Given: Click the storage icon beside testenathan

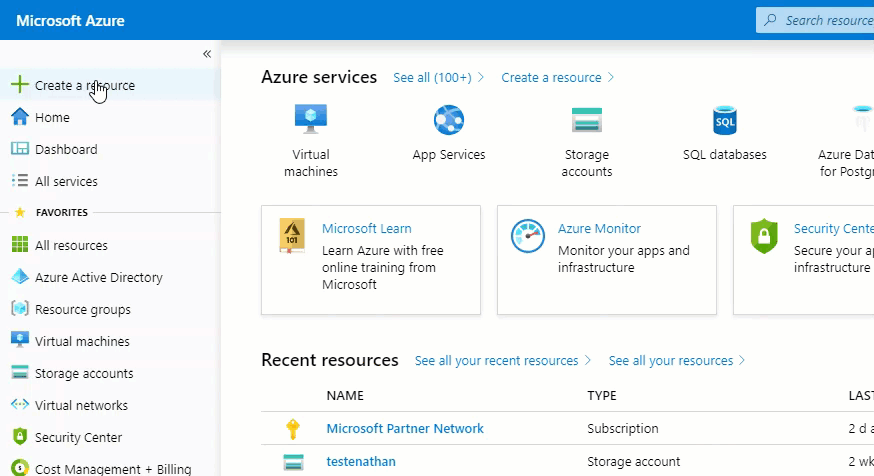Looking at the screenshot, I should [x=293, y=462].
